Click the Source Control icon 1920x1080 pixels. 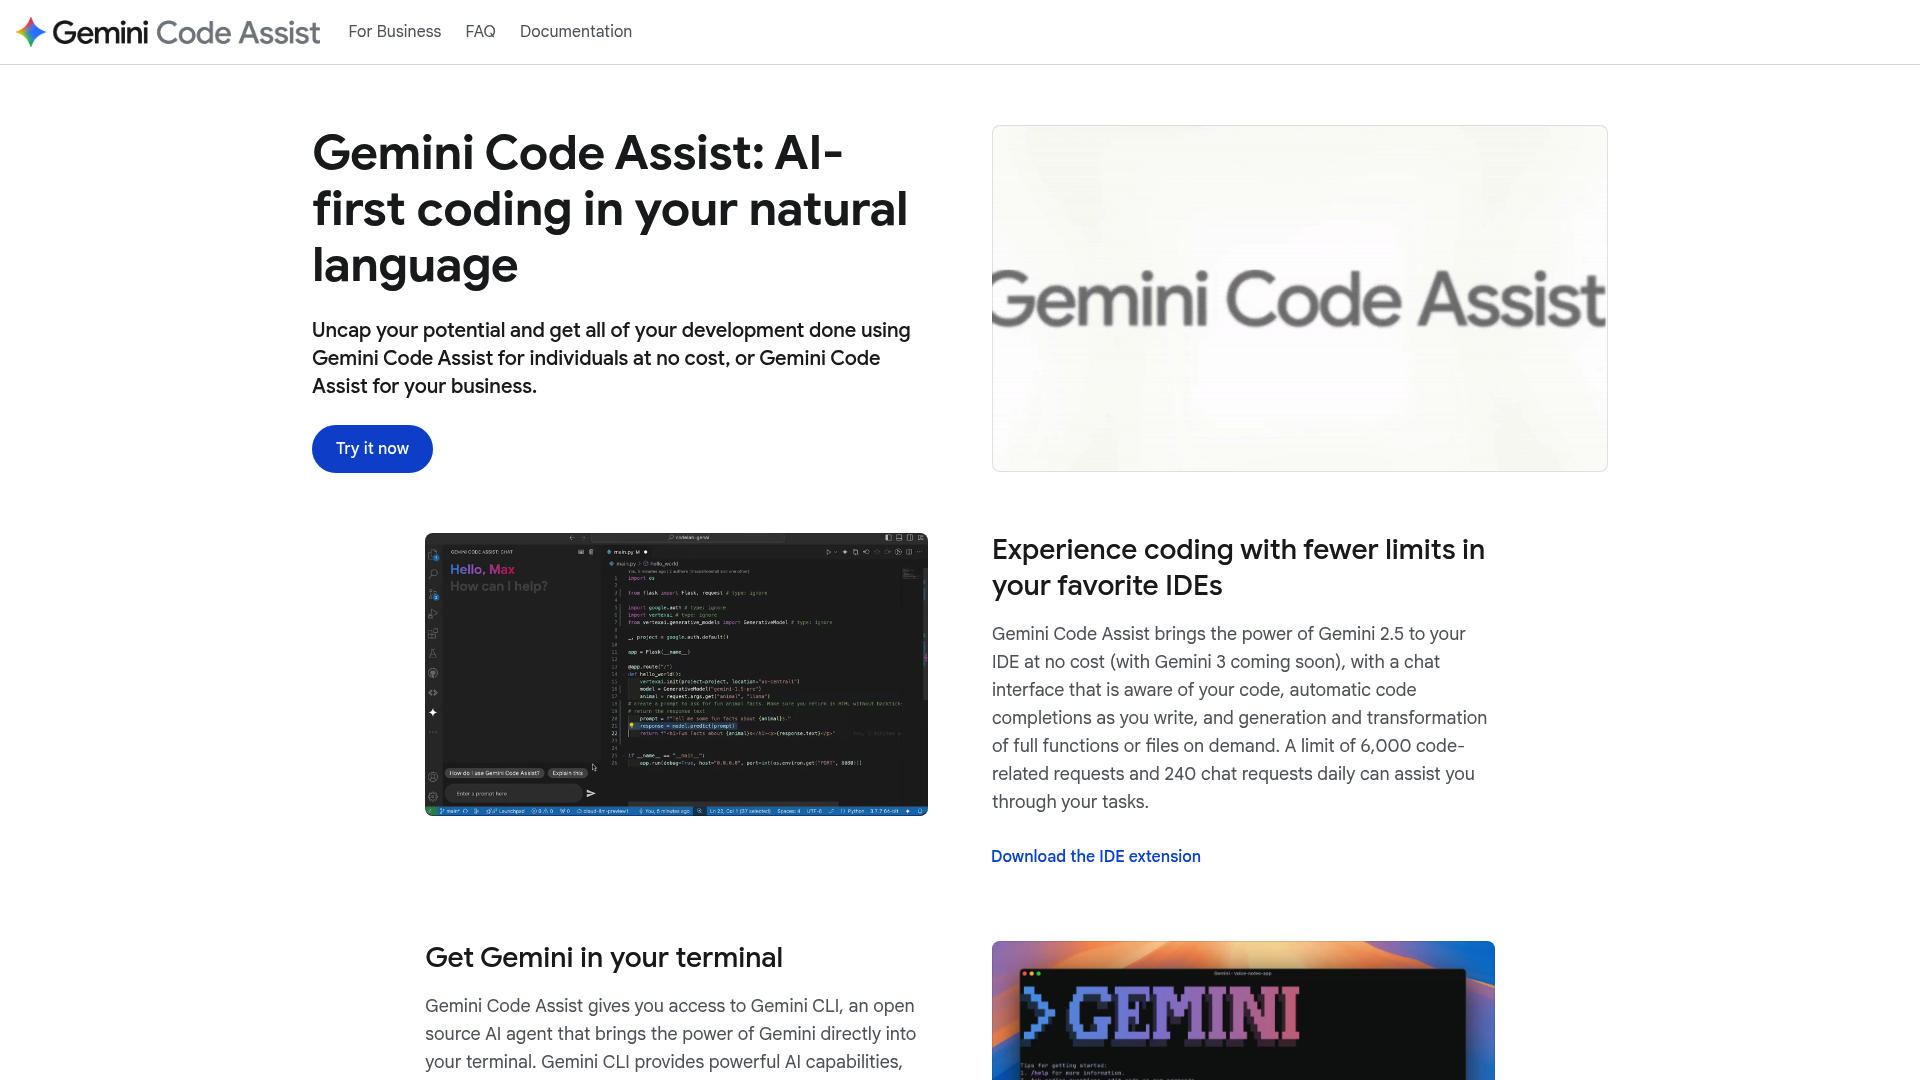[x=432, y=592]
